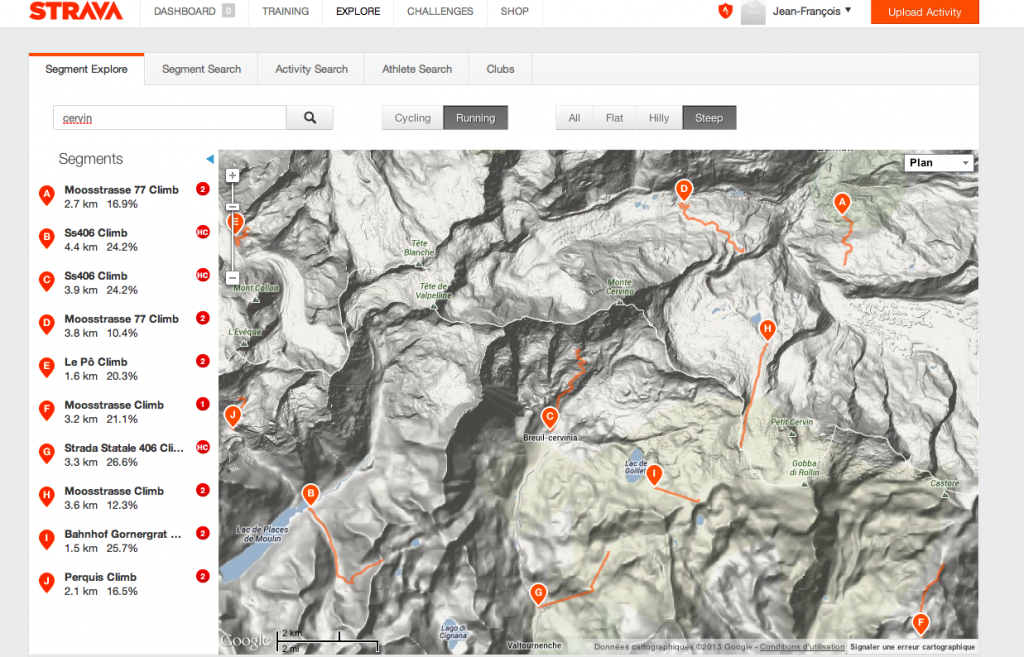The height and width of the screenshot is (657, 1024).
Task: Select list pin I for Bahnhof Gornergrat
Action: (46, 540)
